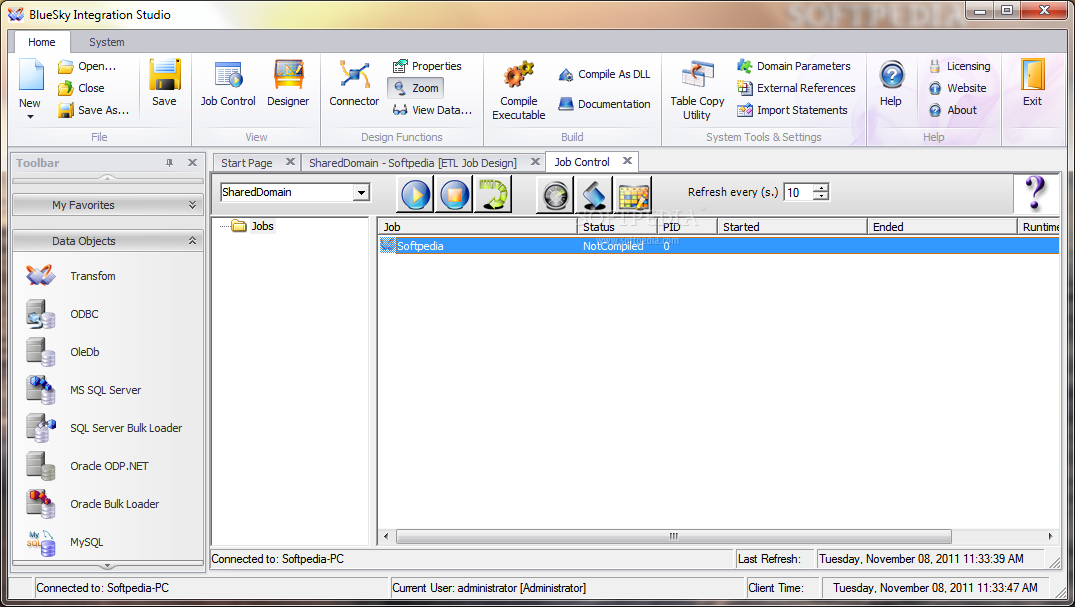
Task: Select the Connector design tool
Action: tap(354, 83)
